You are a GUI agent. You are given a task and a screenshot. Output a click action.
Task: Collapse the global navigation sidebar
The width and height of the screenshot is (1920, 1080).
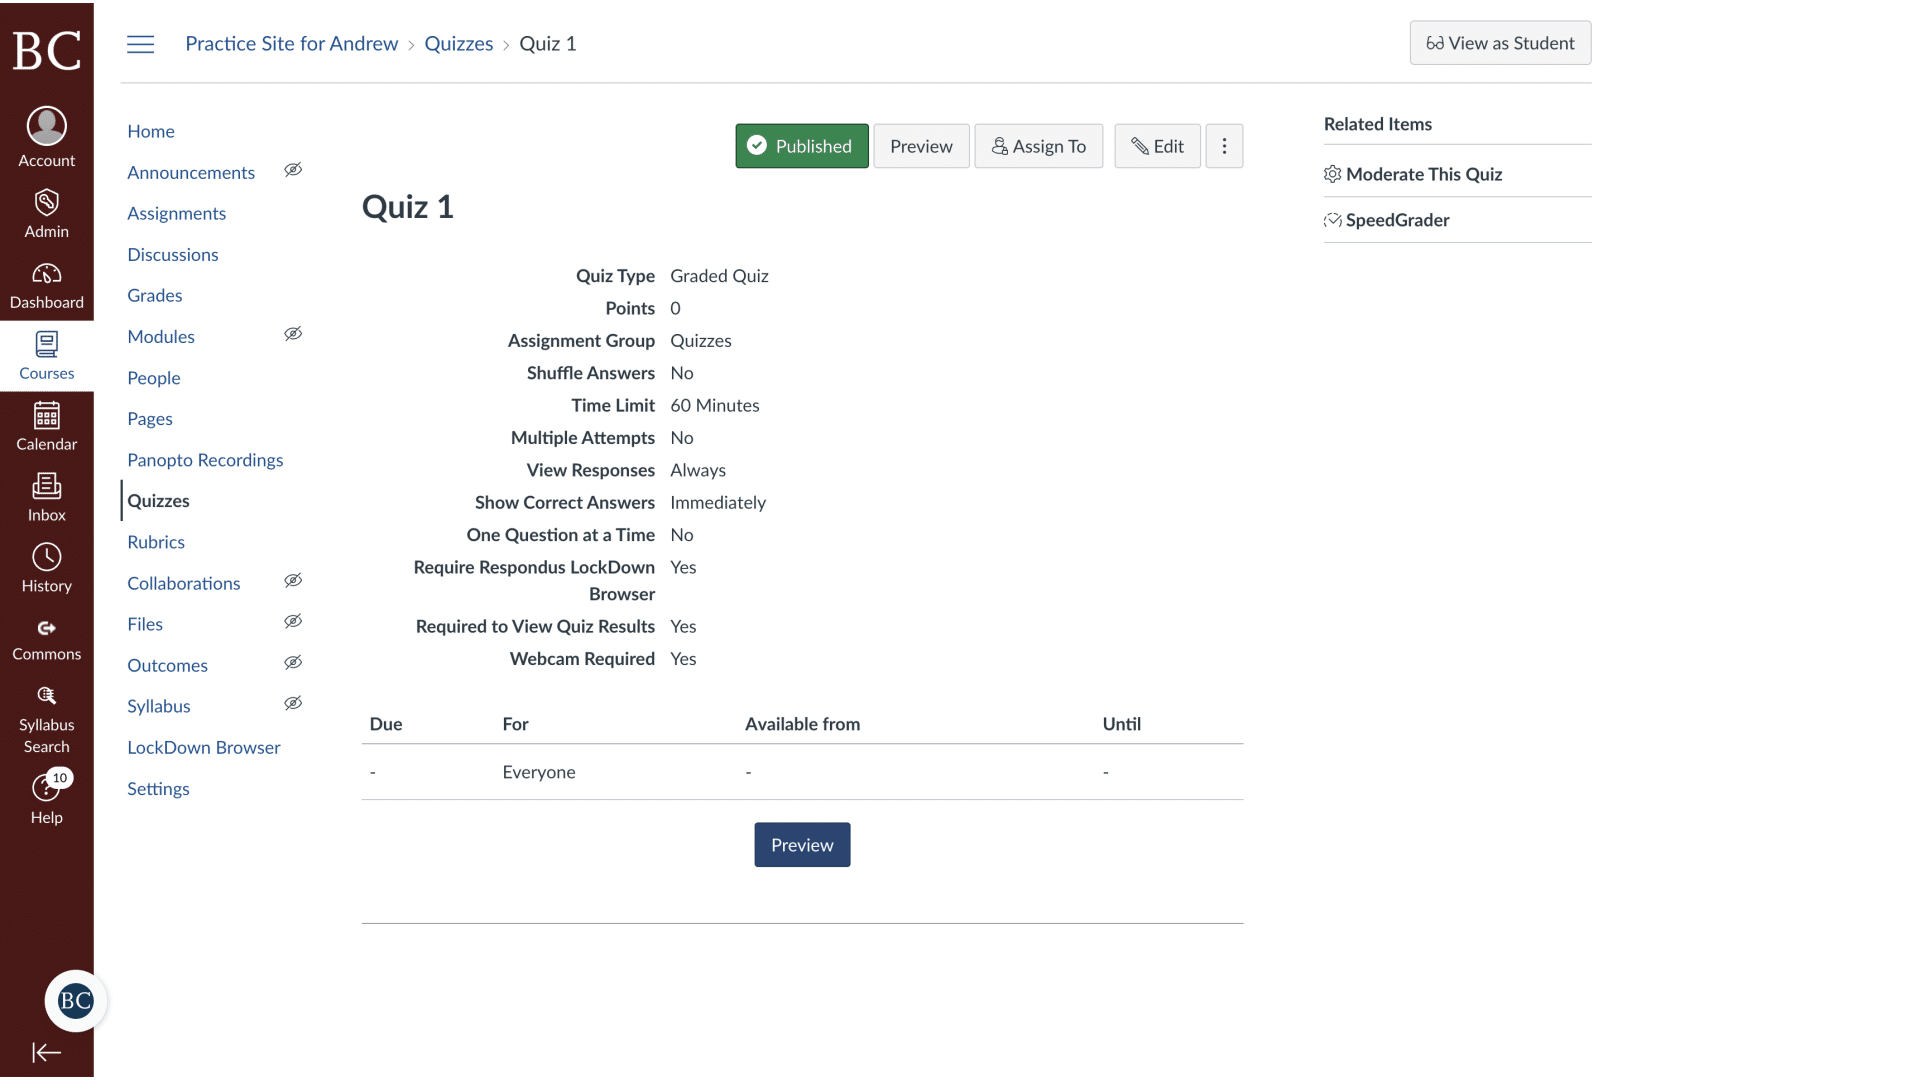46,1052
